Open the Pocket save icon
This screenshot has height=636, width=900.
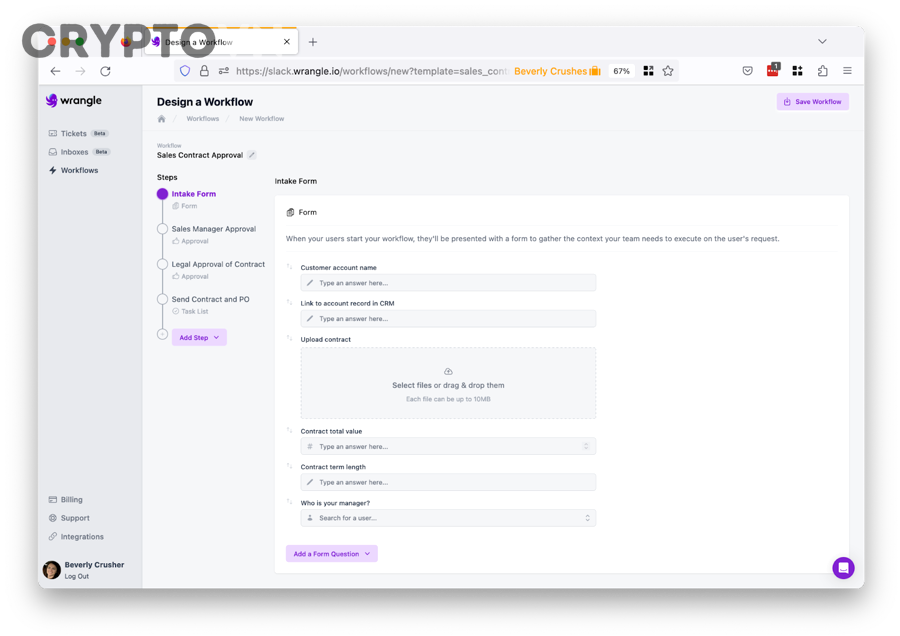(747, 71)
